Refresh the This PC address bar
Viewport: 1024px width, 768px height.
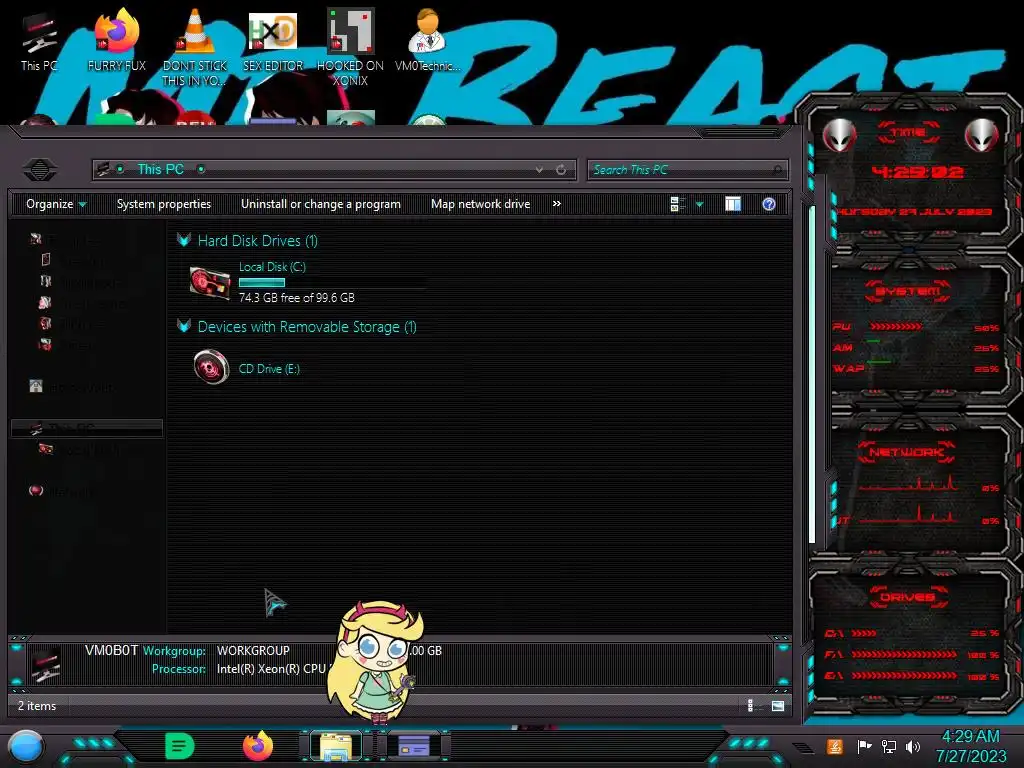pos(561,170)
